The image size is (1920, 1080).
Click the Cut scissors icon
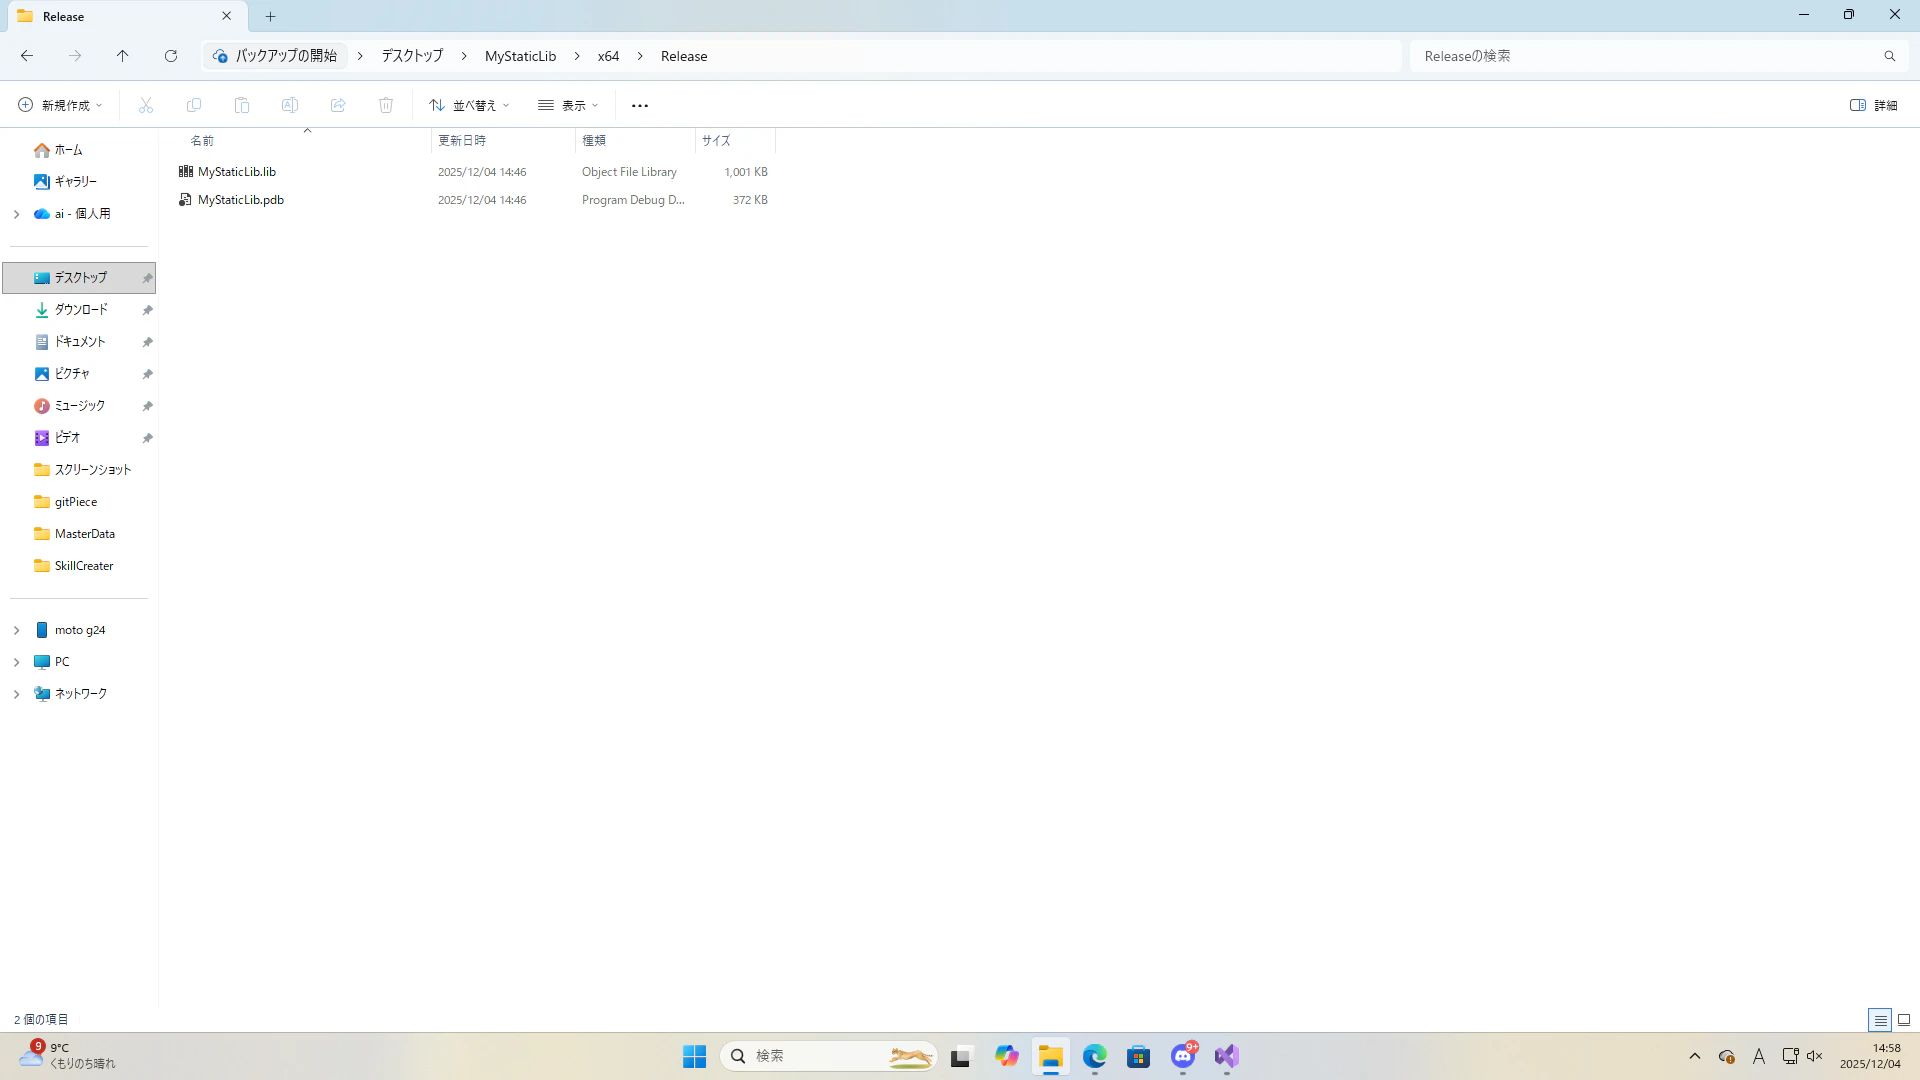point(146,105)
